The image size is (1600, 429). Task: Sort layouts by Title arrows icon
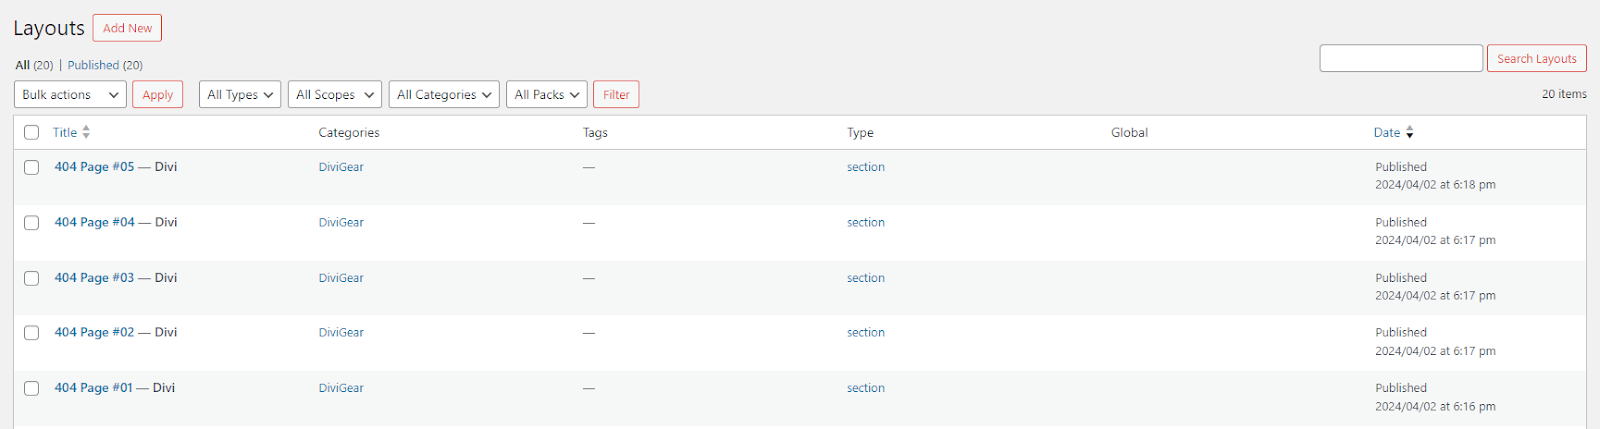[86, 132]
